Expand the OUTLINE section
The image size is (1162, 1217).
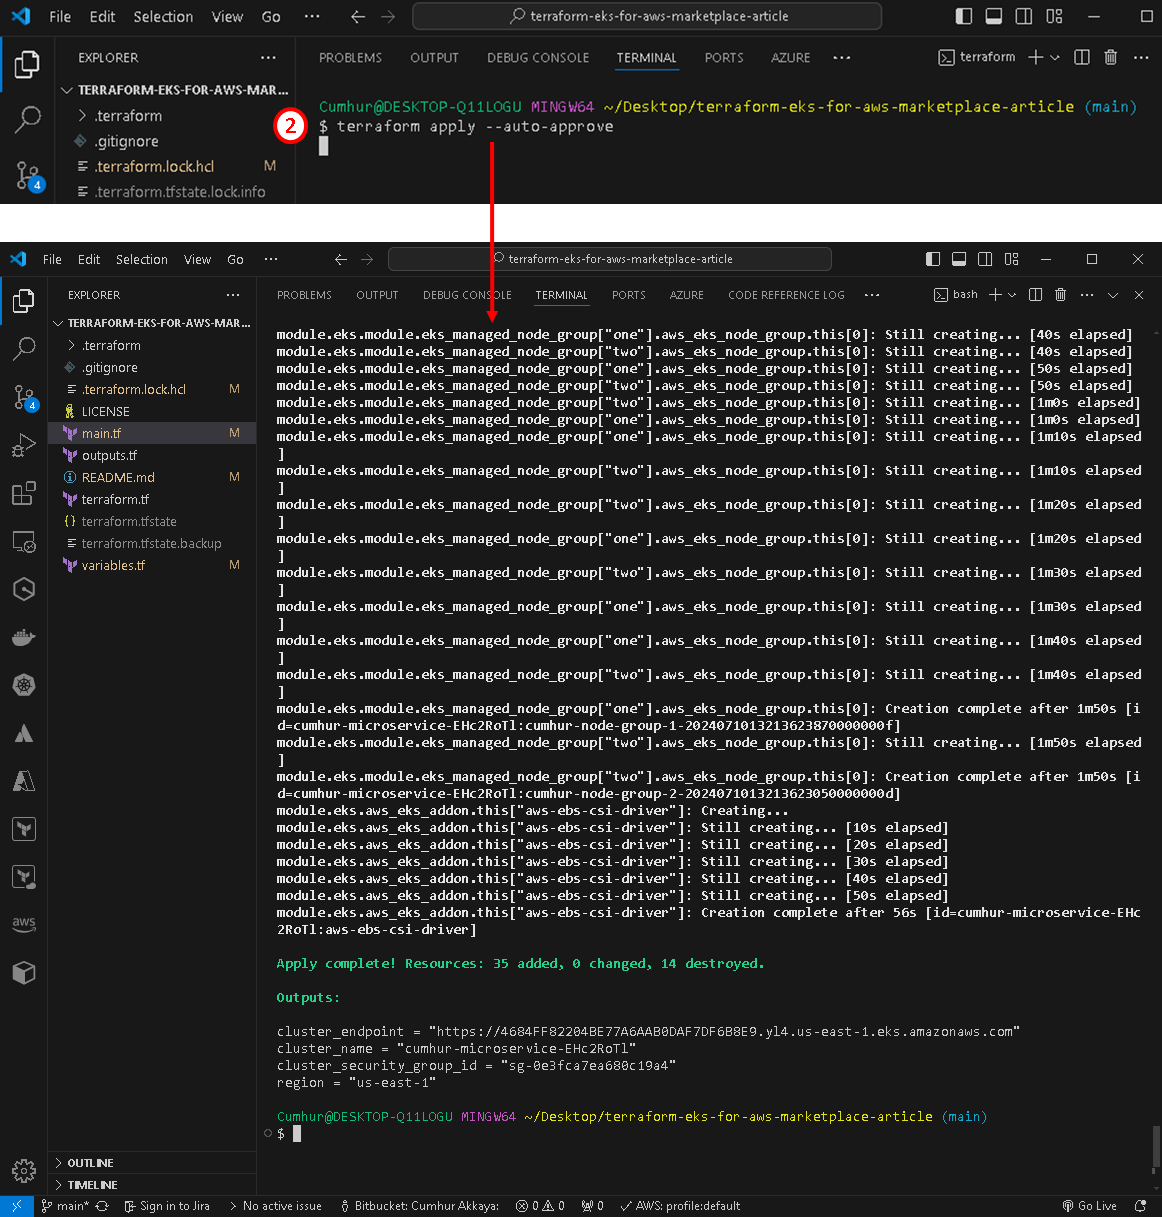point(152,1163)
